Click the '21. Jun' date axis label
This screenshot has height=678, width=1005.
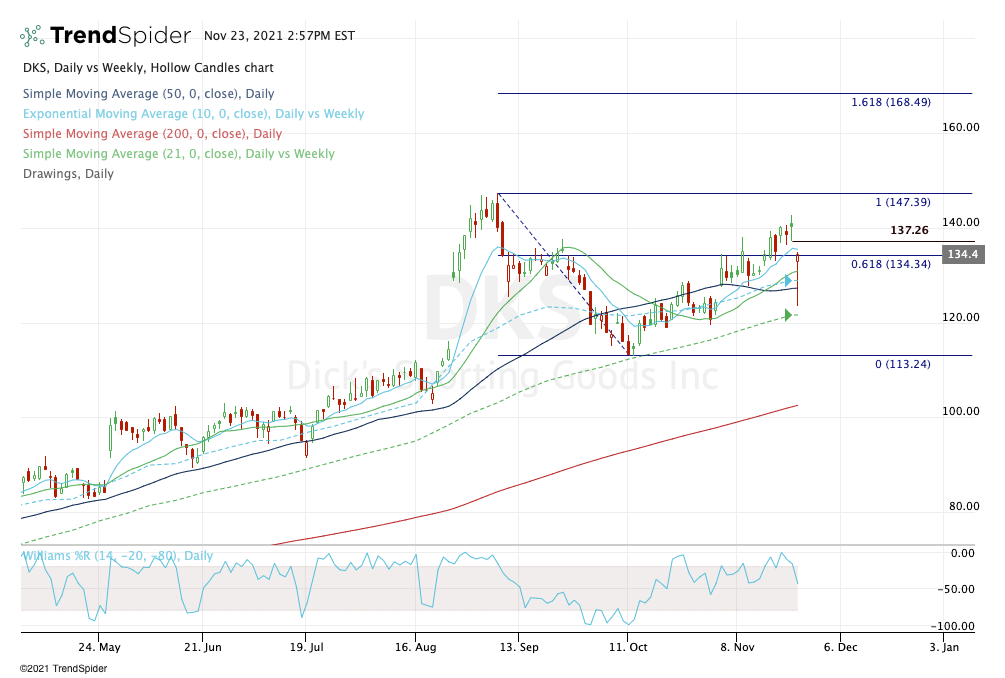(203, 647)
